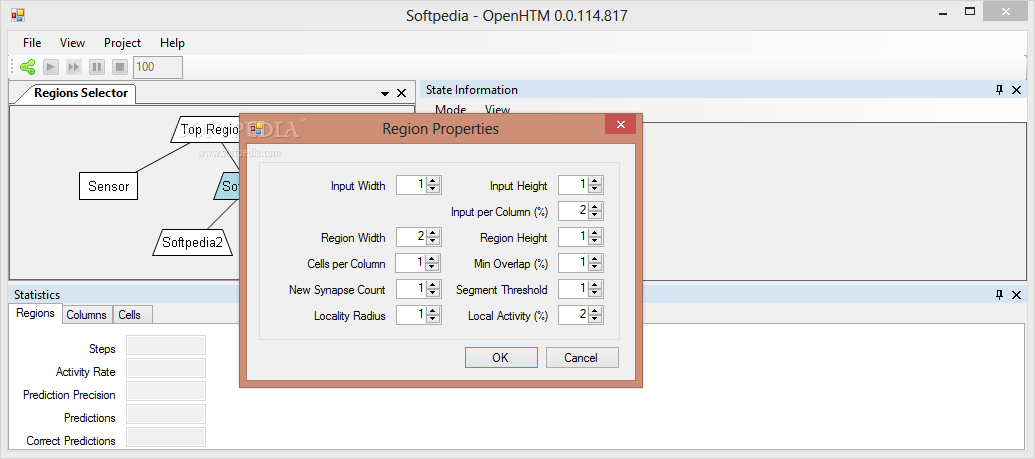Decrease Locality Radius value
The height and width of the screenshot is (459, 1035).
click(x=433, y=320)
